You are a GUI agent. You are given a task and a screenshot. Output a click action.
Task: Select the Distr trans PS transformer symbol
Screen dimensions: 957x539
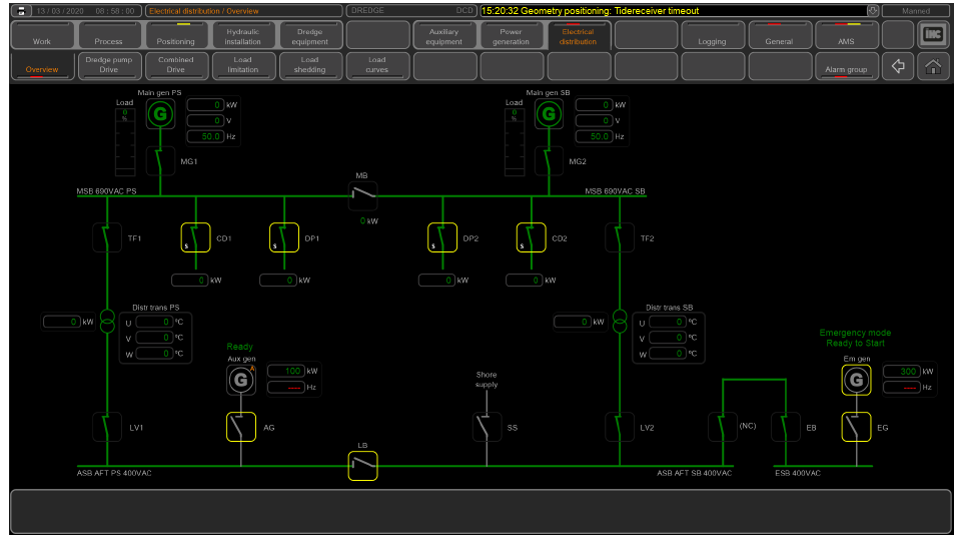(x=107, y=321)
